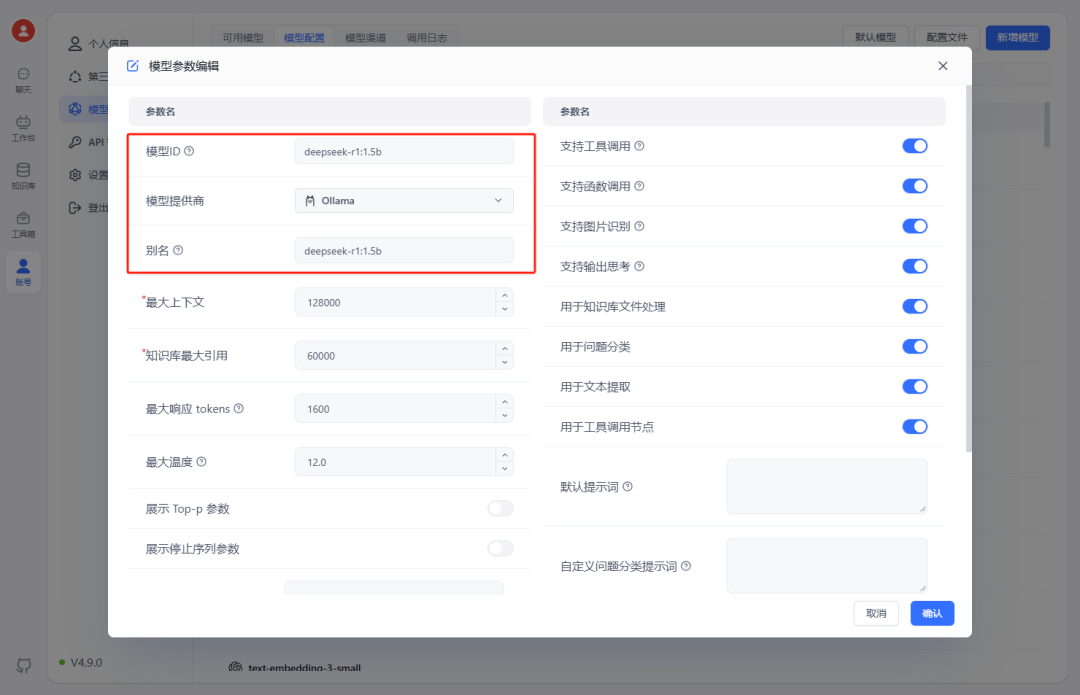Click the help icon beside 自定义问题分类提示词
This screenshot has width=1080, height=695.
click(686, 566)
